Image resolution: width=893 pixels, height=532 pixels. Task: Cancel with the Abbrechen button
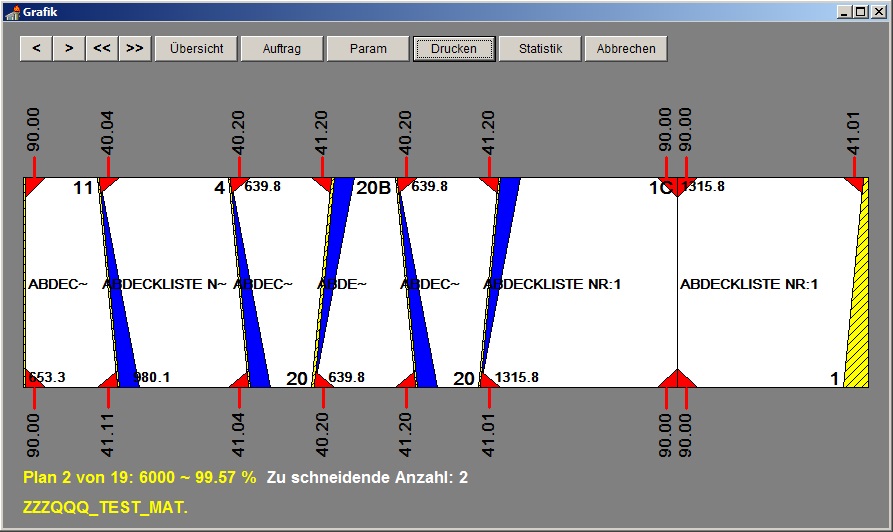(626, 49)
